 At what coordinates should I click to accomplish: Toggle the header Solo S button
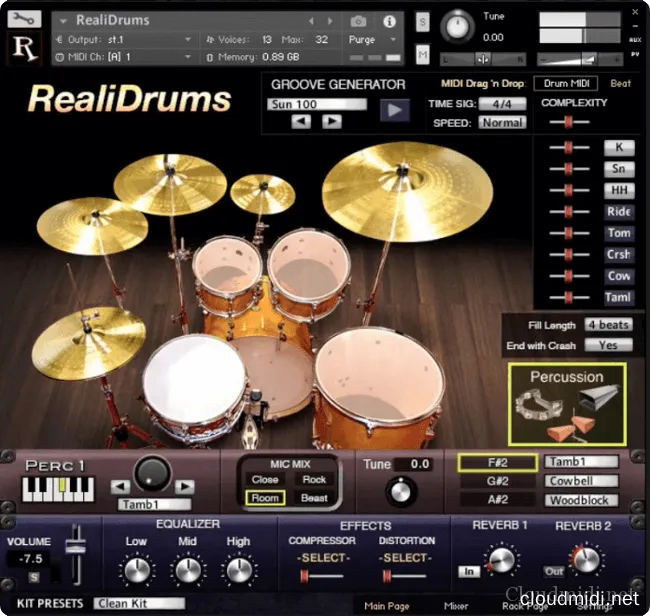coord(422,22)
